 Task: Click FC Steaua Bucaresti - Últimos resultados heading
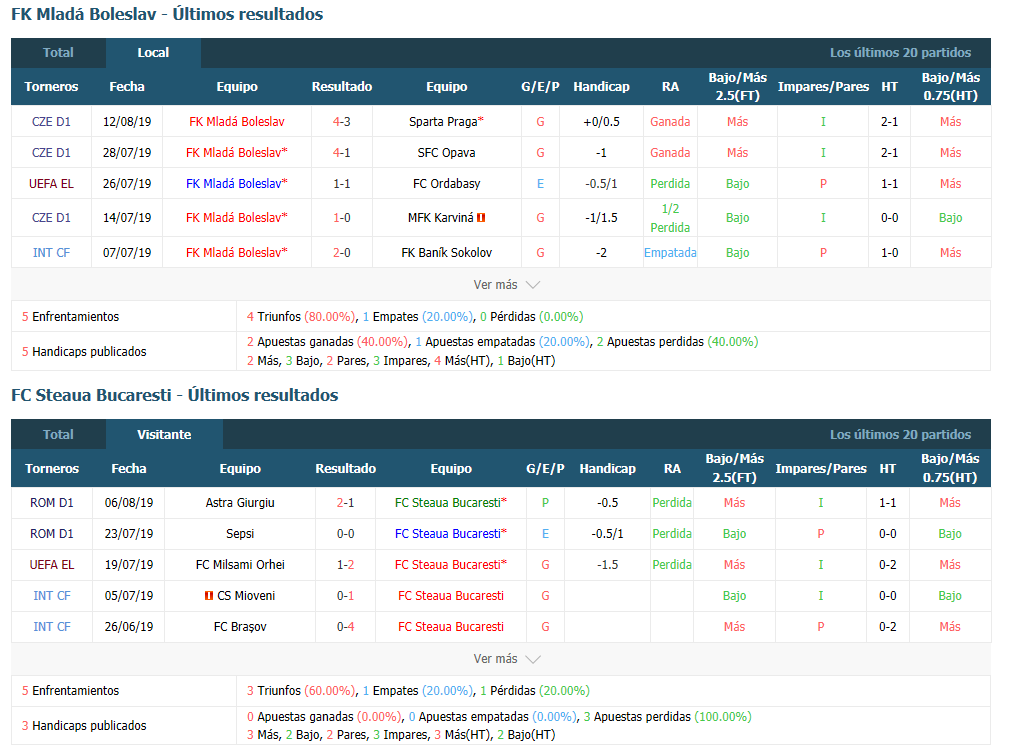click(x=175, y=395)
